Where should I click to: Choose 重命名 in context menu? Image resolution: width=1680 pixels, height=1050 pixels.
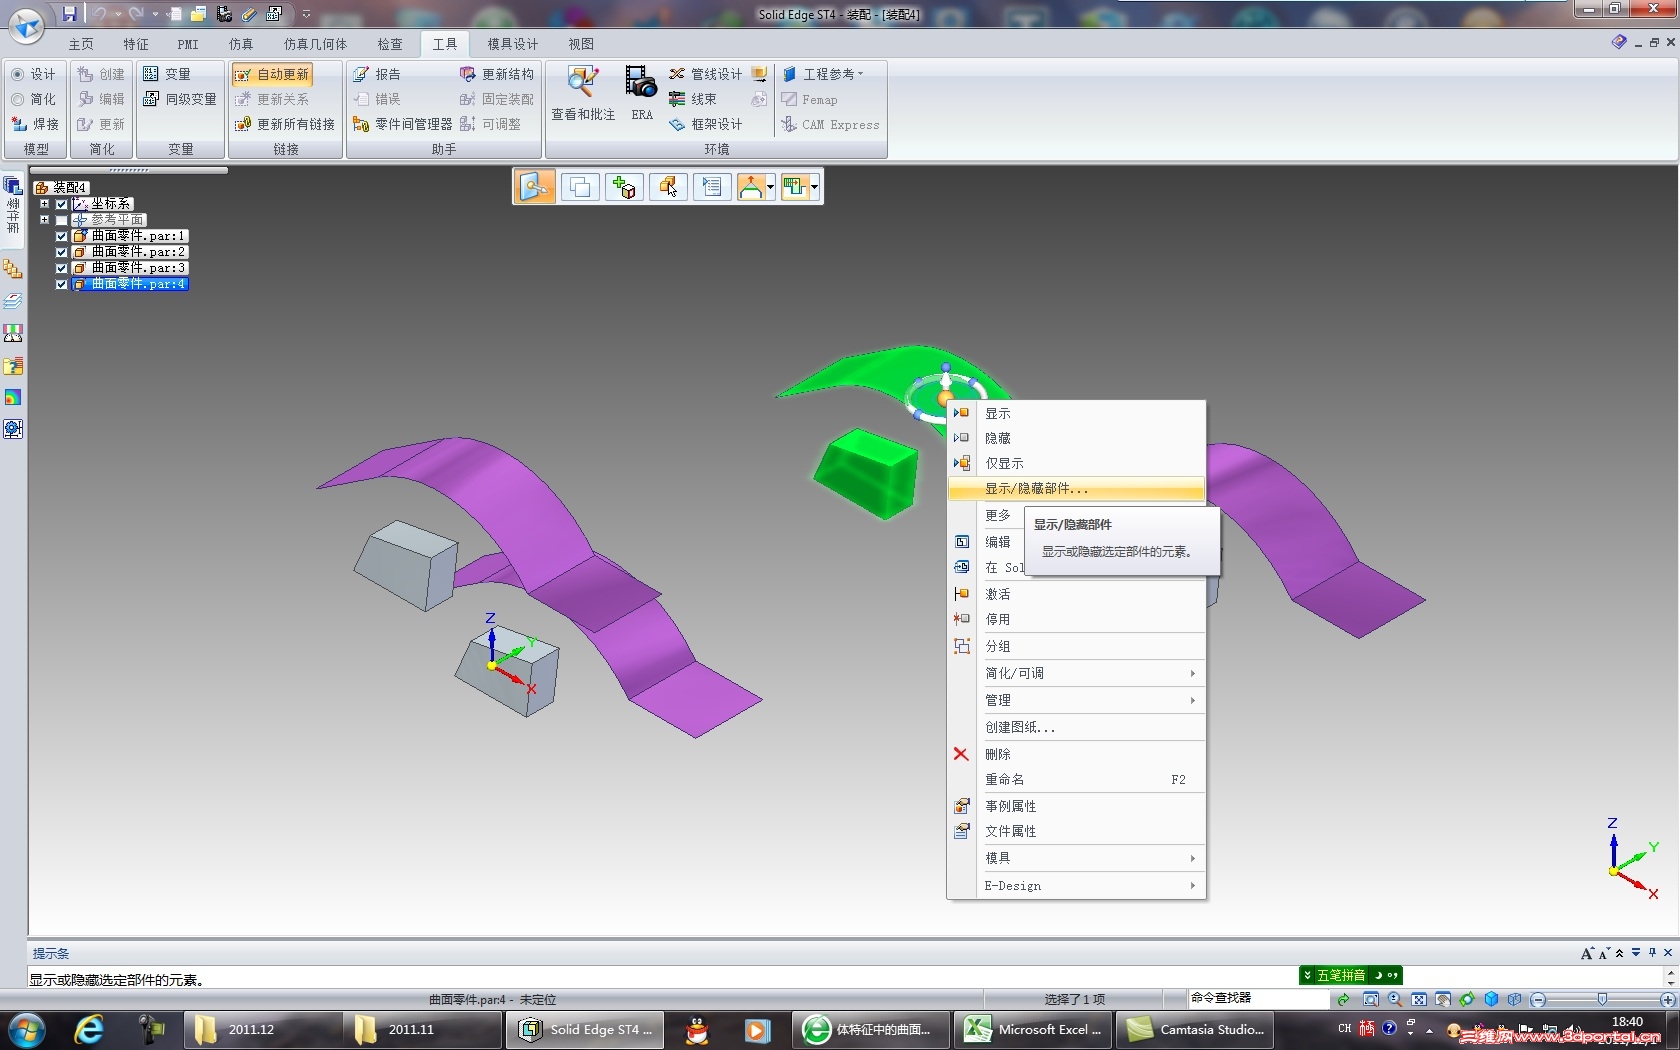[x=1076, y=779]
